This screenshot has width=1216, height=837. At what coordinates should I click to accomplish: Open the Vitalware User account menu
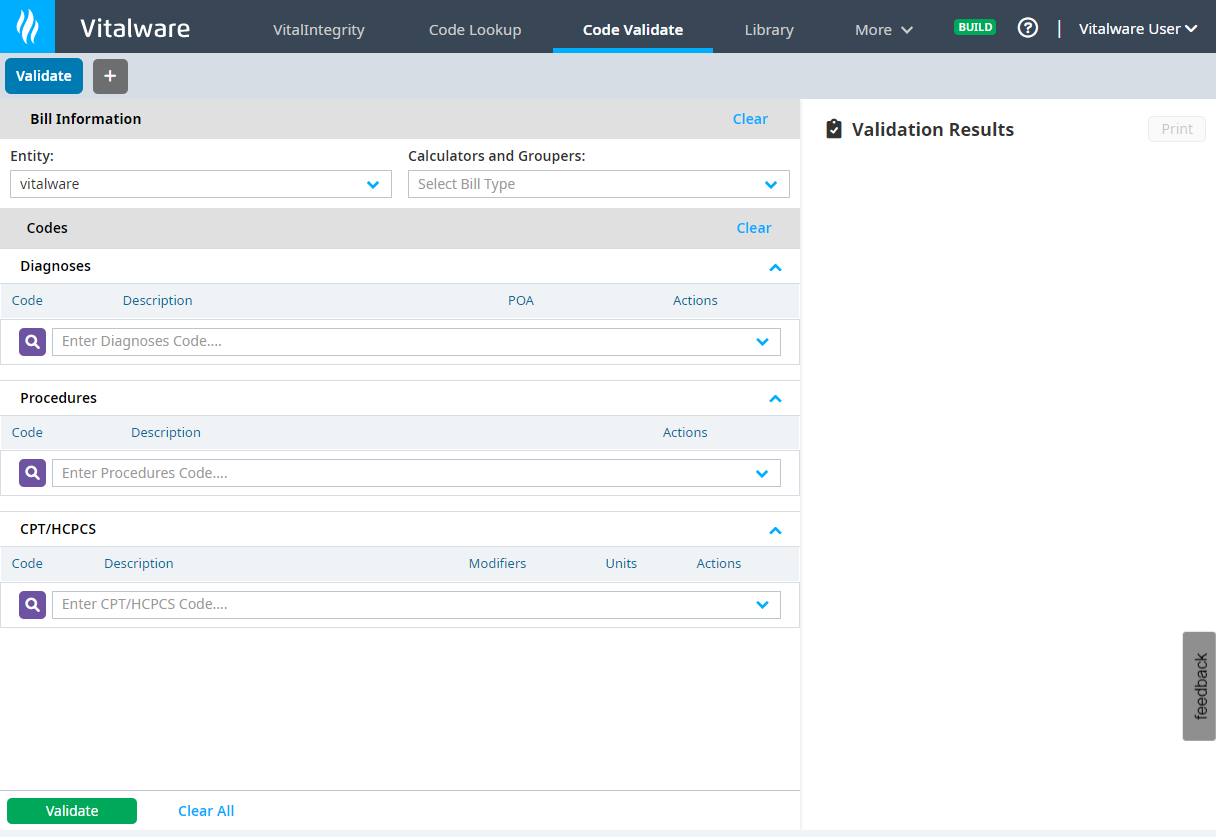1138,29
